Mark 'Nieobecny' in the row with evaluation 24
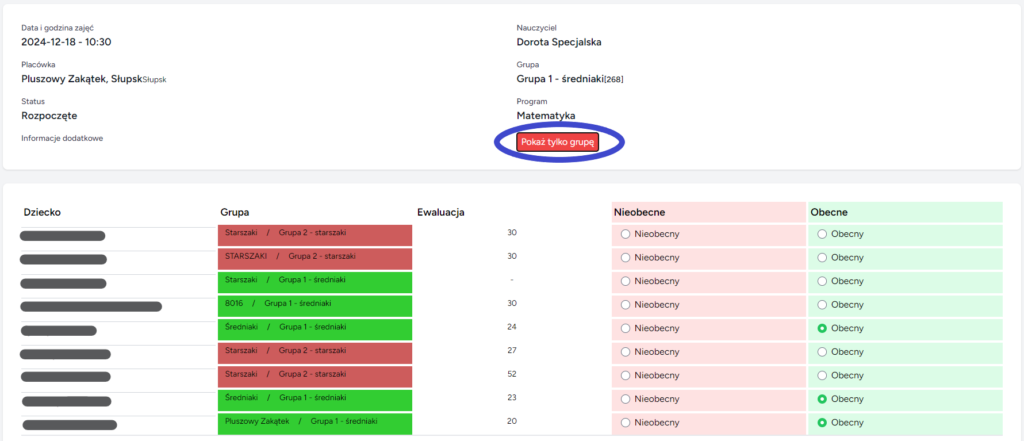The height and width of the screenshot is (441, 1024). [x=627, y=328]
